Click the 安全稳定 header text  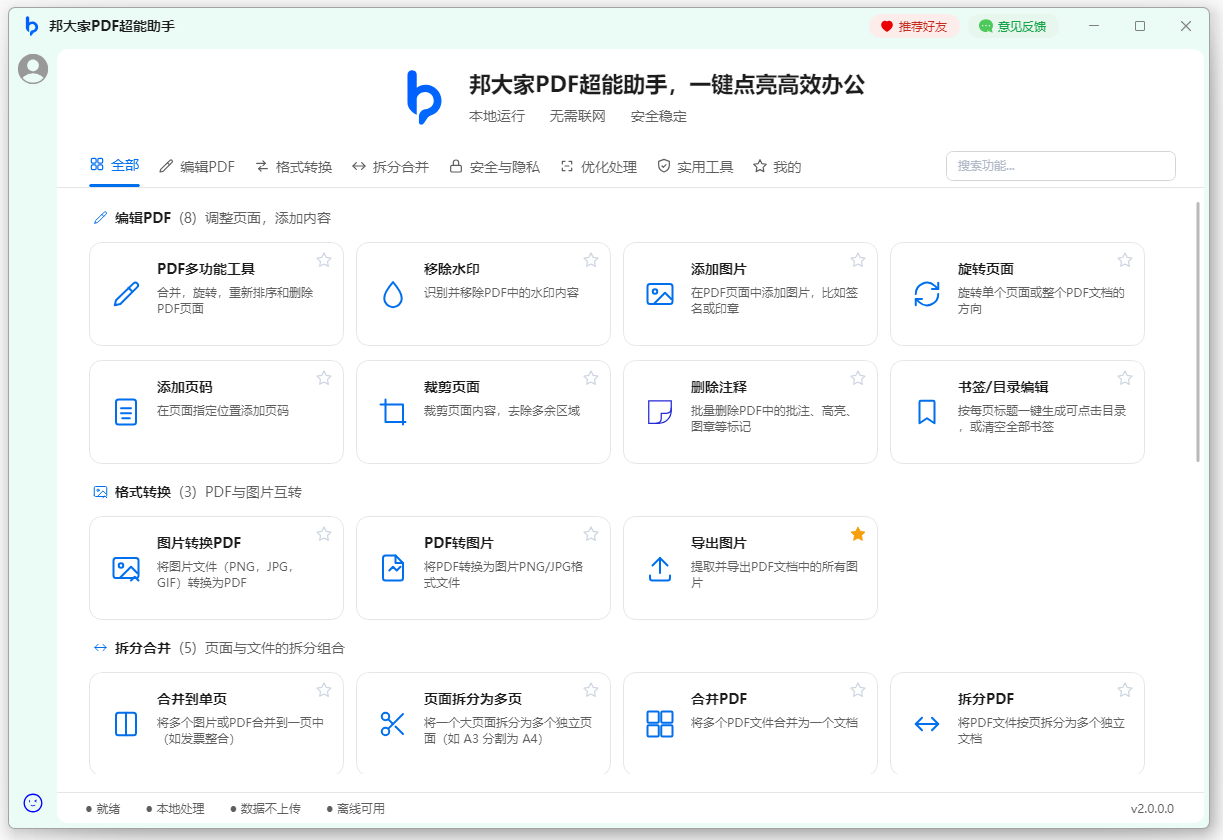pyautogui.click(x=659, y=116)
